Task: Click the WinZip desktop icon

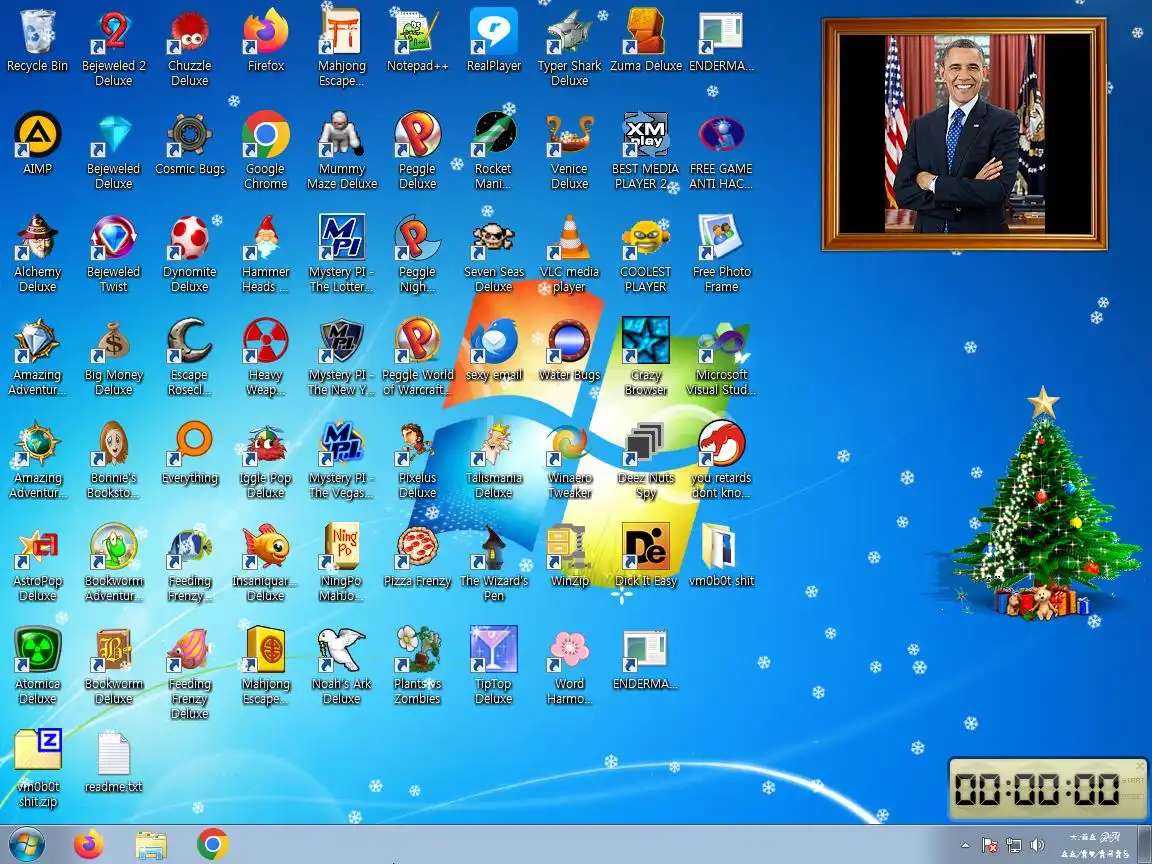Action: pos(569,555)
